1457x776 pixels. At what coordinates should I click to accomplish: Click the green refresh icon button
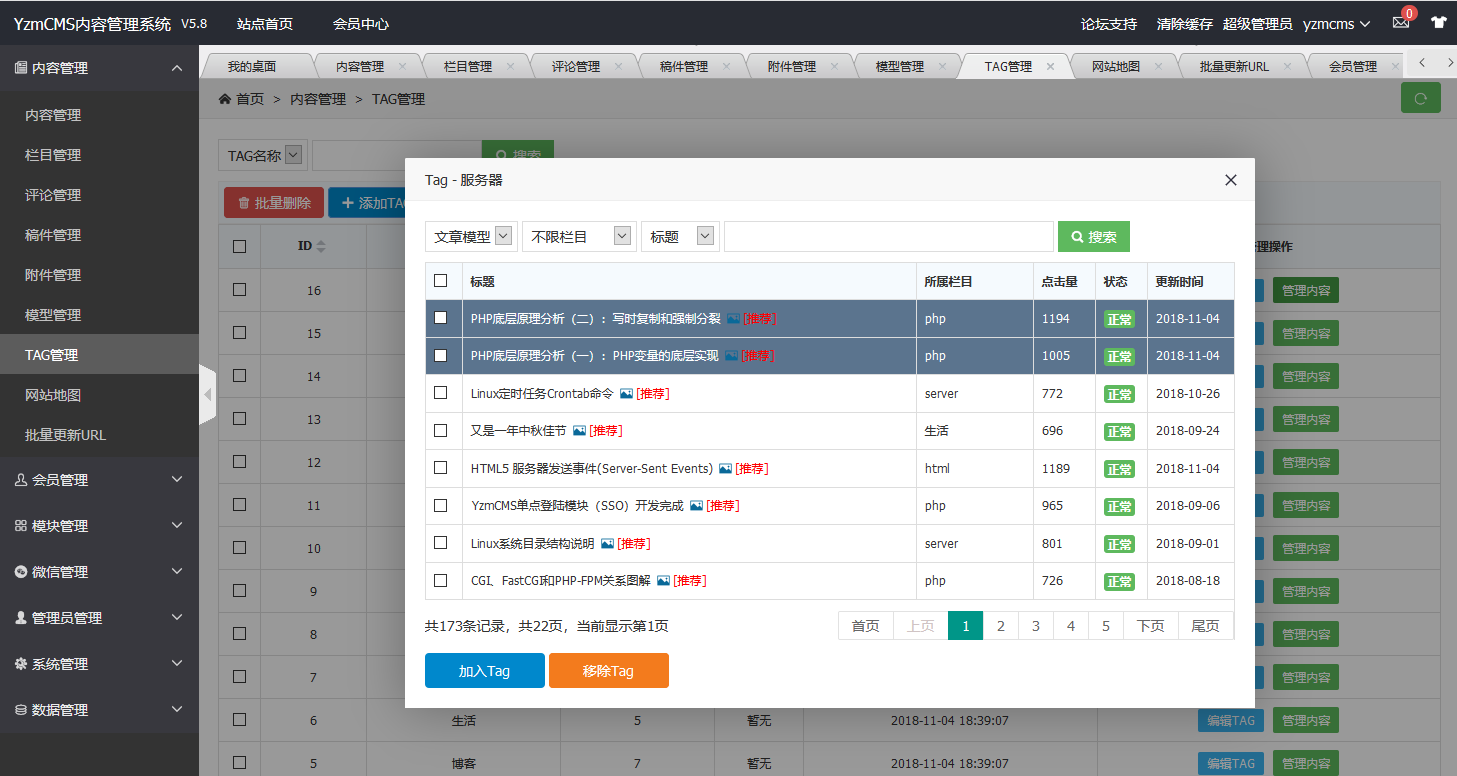1420,98
